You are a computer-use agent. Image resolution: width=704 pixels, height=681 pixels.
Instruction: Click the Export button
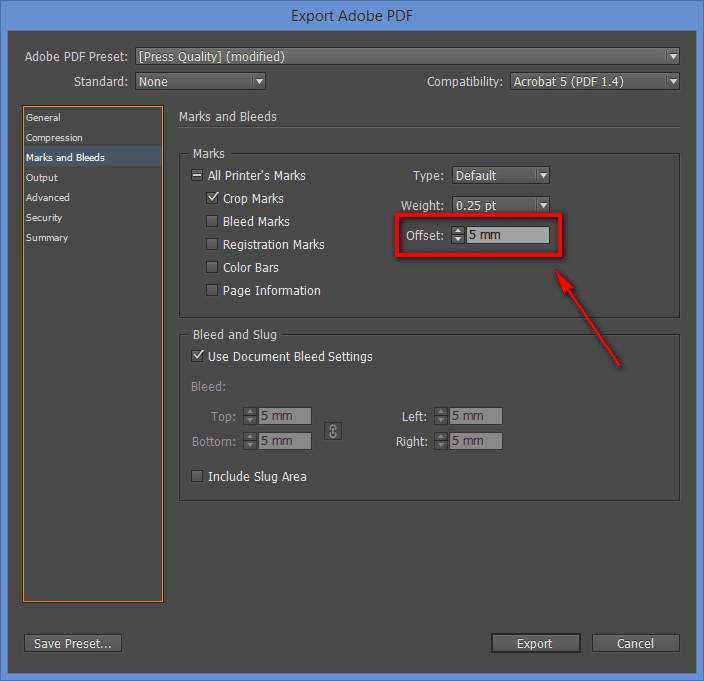[x=536, y=643]
